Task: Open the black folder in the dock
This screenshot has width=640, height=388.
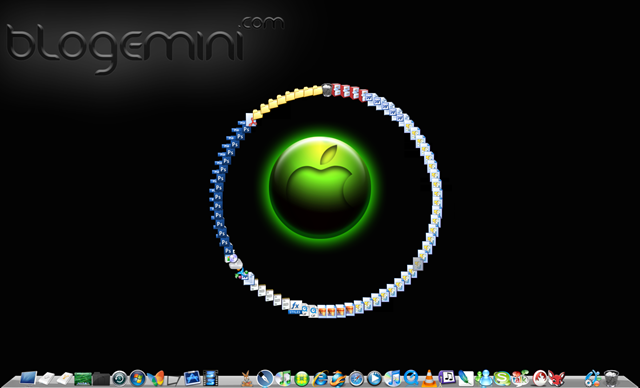Action: pos(101,378)
